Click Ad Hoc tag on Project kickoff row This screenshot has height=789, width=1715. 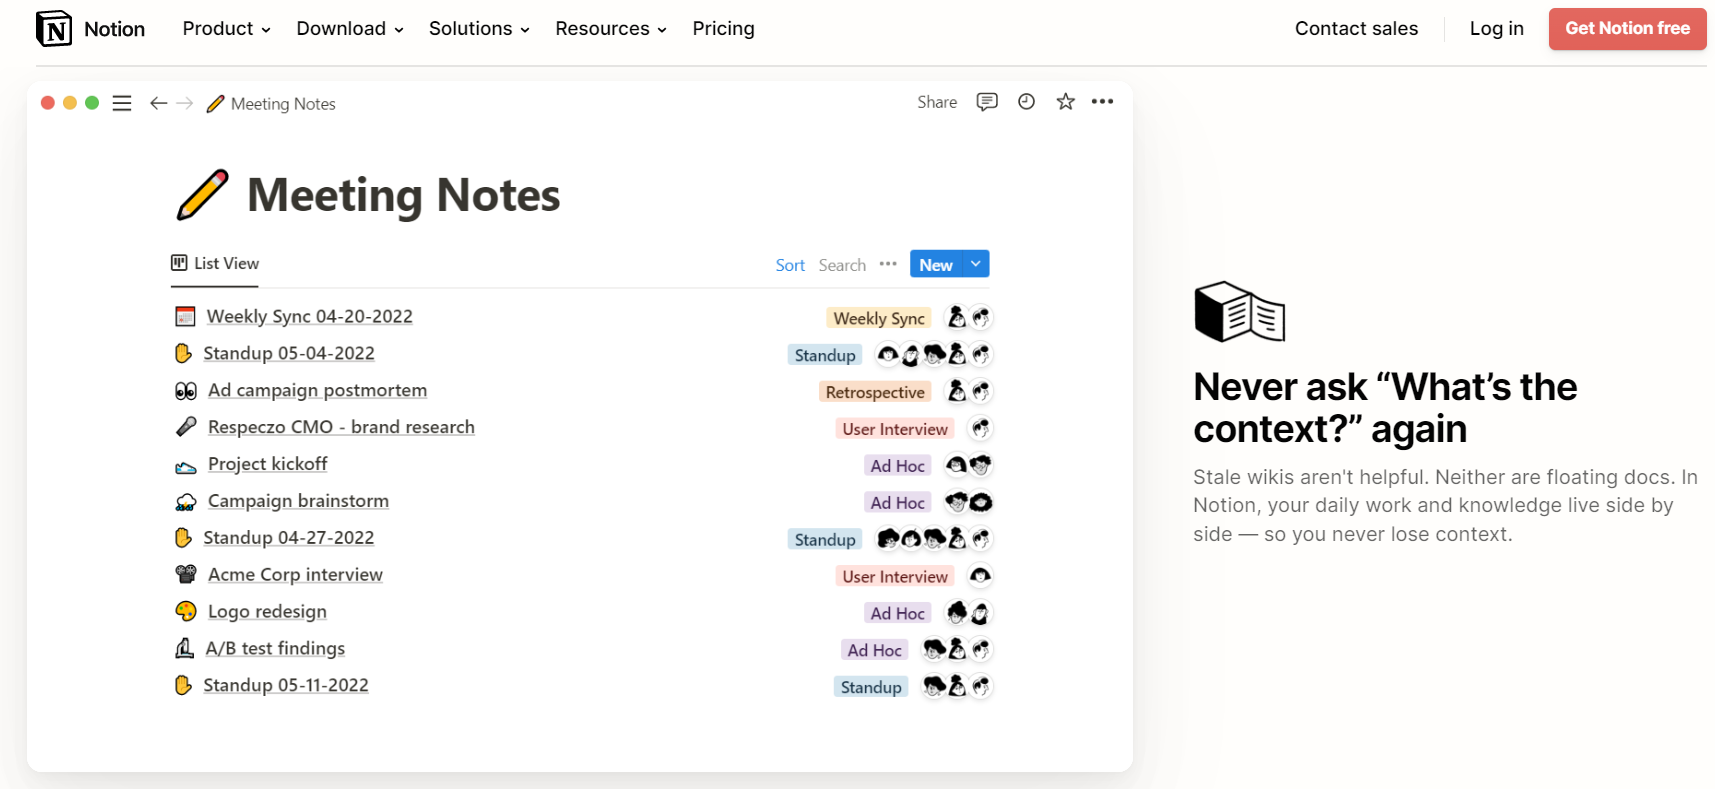click(897, 466)
